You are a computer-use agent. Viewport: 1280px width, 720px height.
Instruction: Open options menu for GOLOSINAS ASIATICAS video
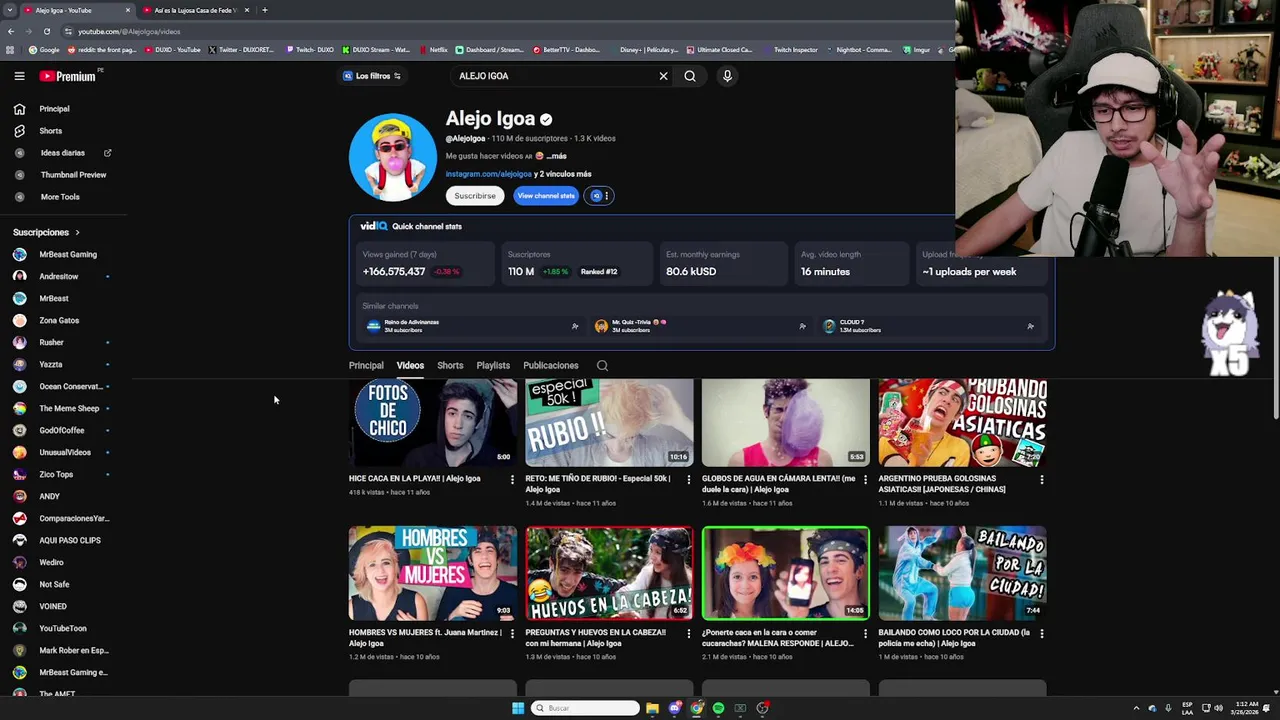click(1041, 480)
